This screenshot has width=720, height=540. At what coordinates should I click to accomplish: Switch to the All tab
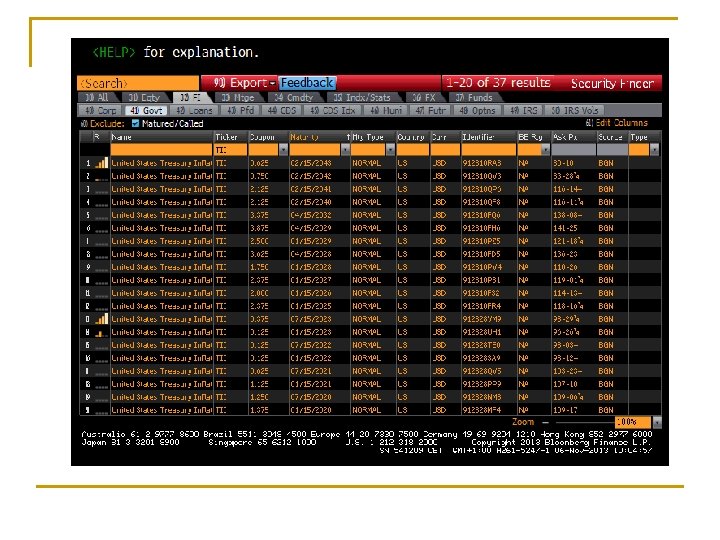97,97
